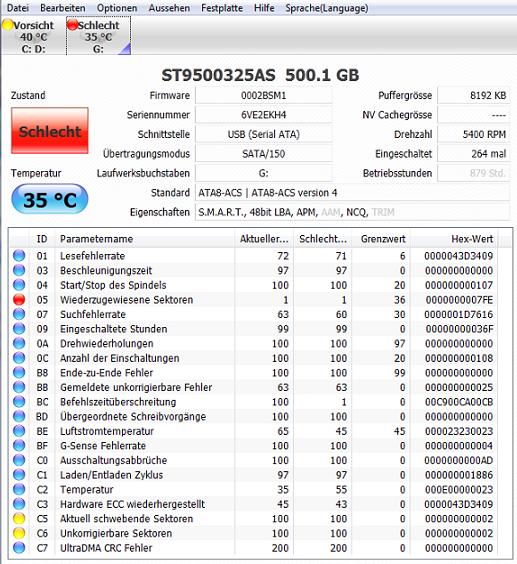Click blue status icon for Gemeldete unkorrigierbare Fehler
The image size is (517, 564).
(x=19, y=387)
